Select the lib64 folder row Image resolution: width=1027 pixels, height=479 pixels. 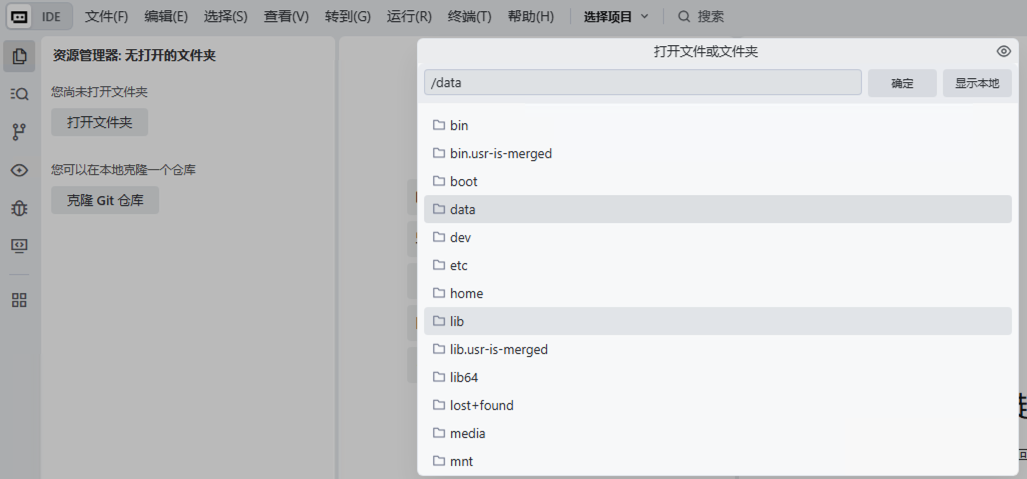[717, 377]
